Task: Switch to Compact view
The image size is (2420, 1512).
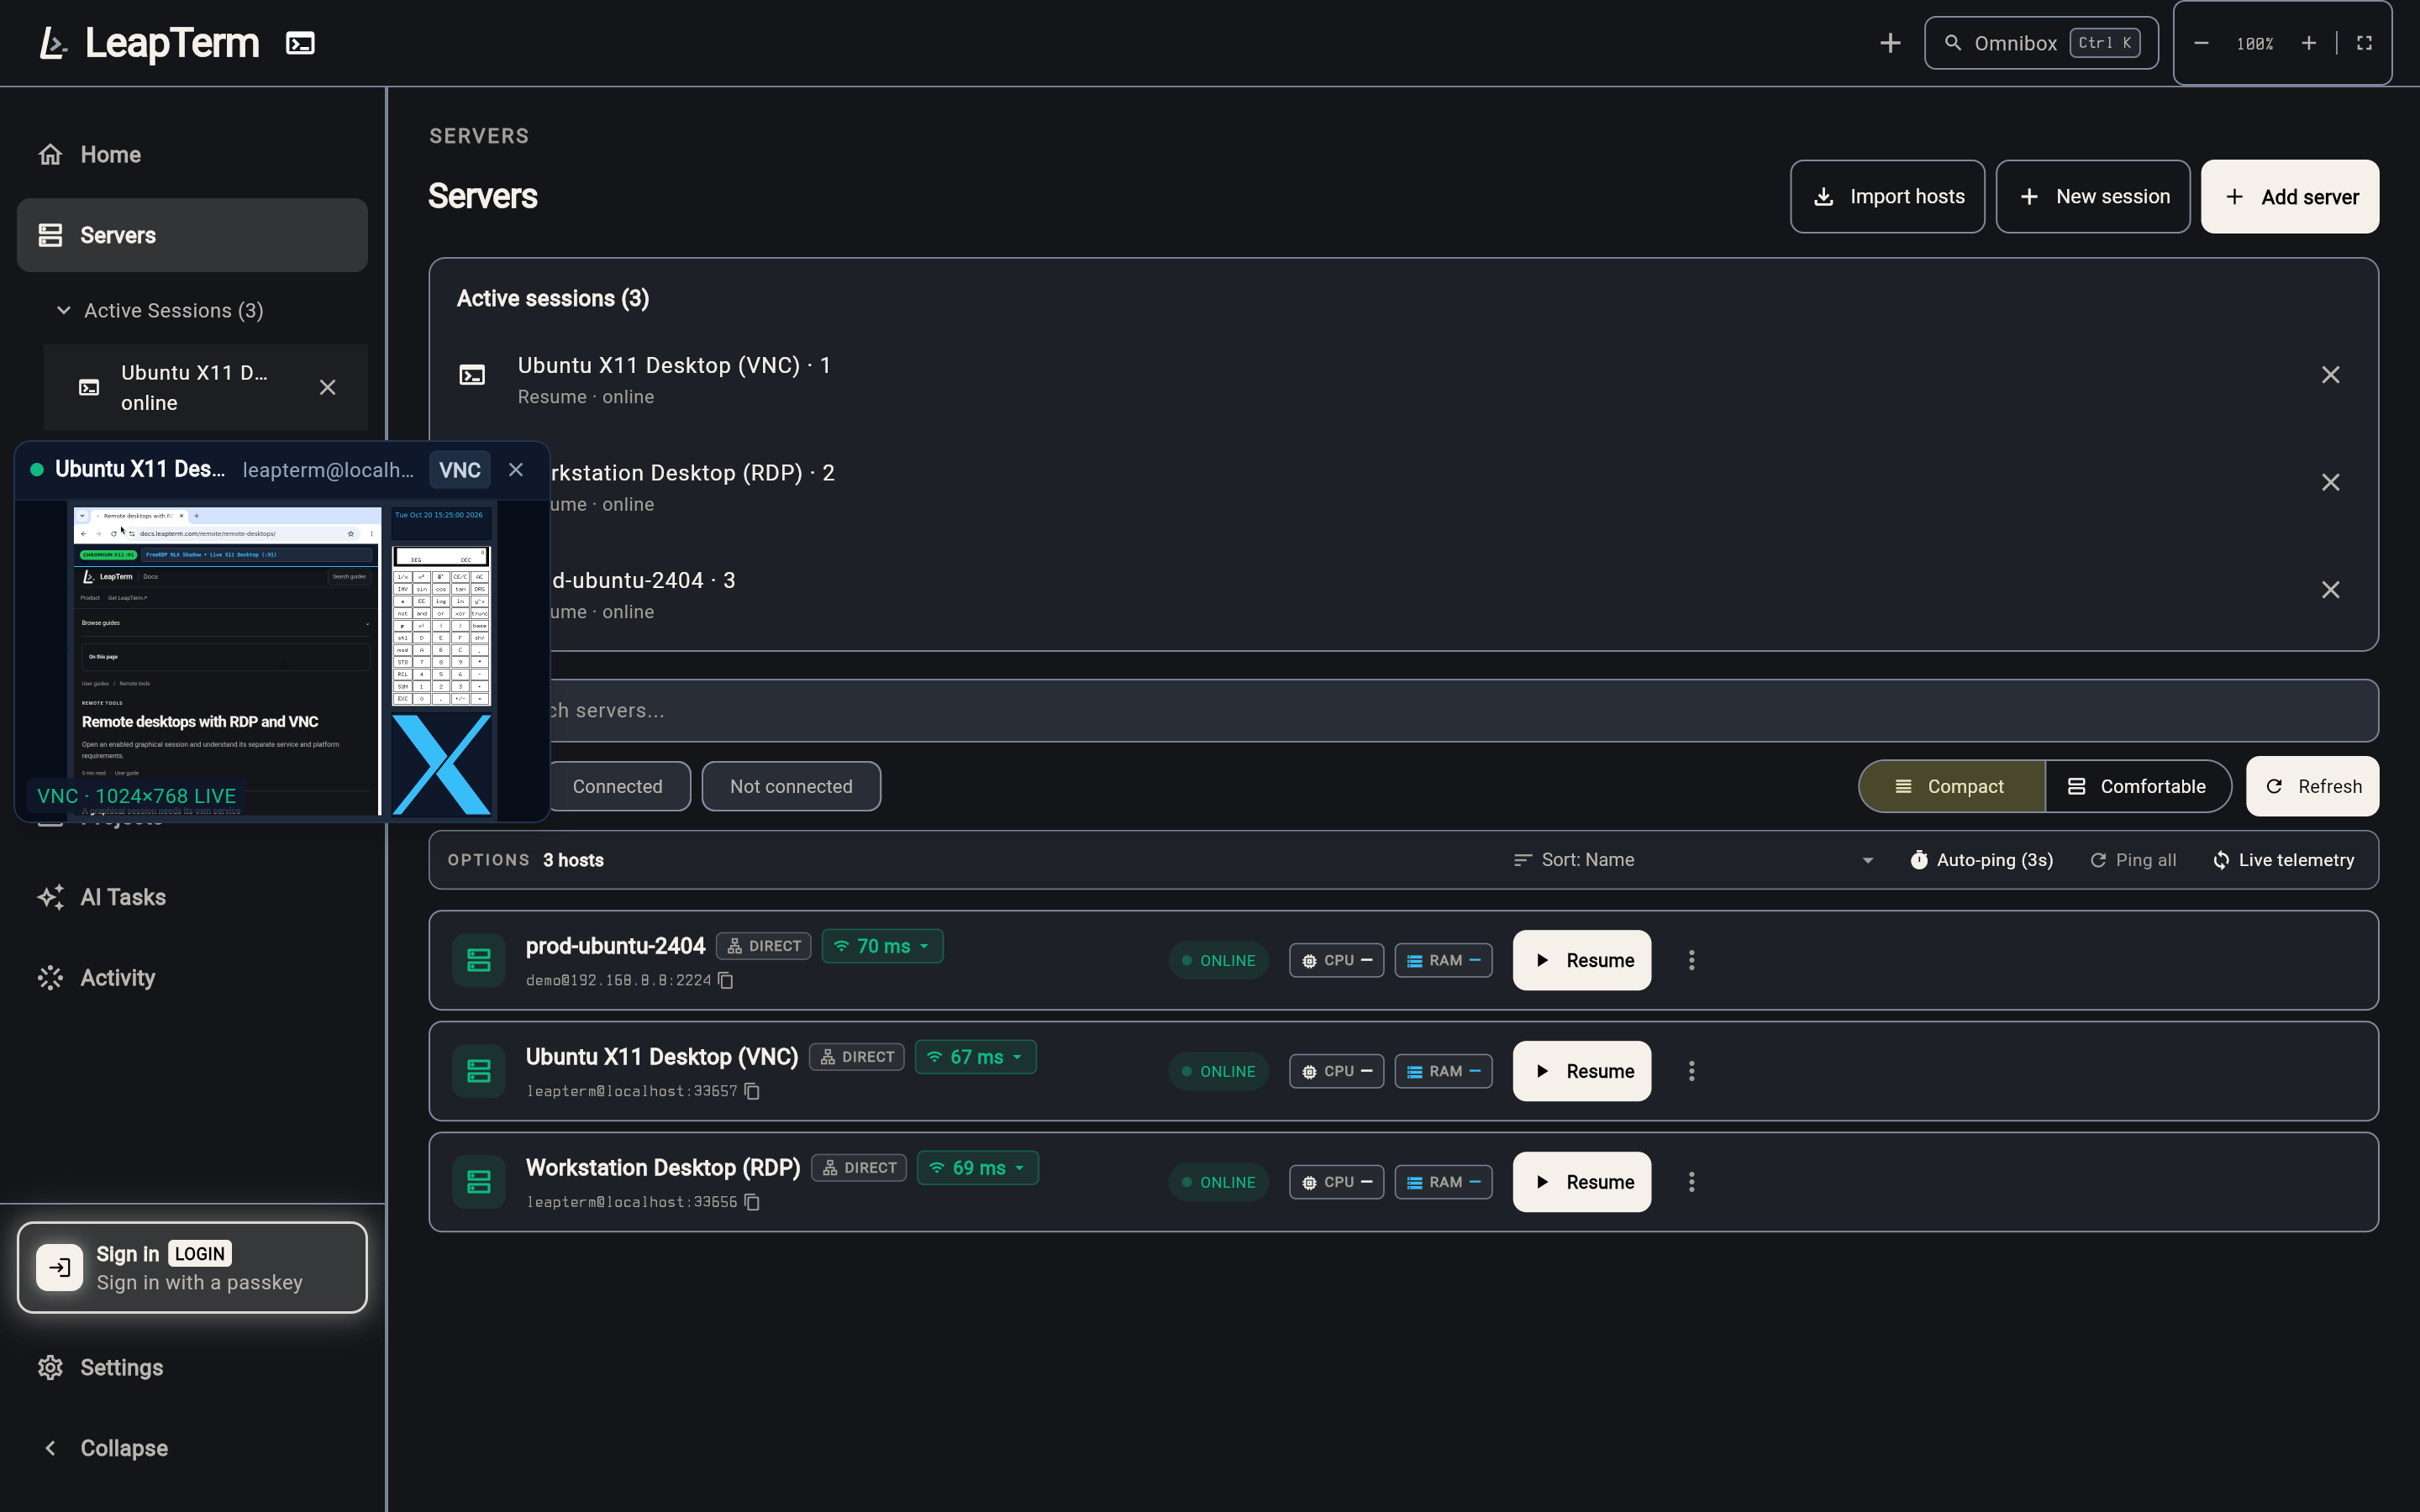Action: (1951, 787)
